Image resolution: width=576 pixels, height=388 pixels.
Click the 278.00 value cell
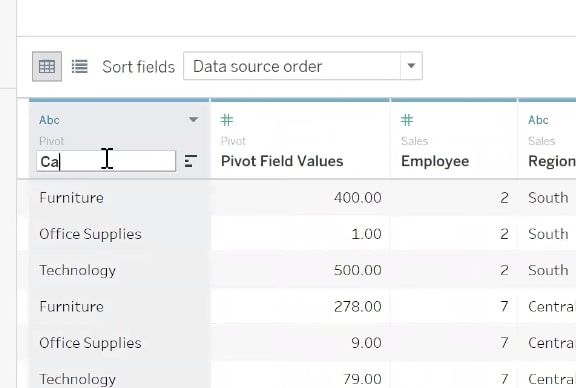(357, 306)
